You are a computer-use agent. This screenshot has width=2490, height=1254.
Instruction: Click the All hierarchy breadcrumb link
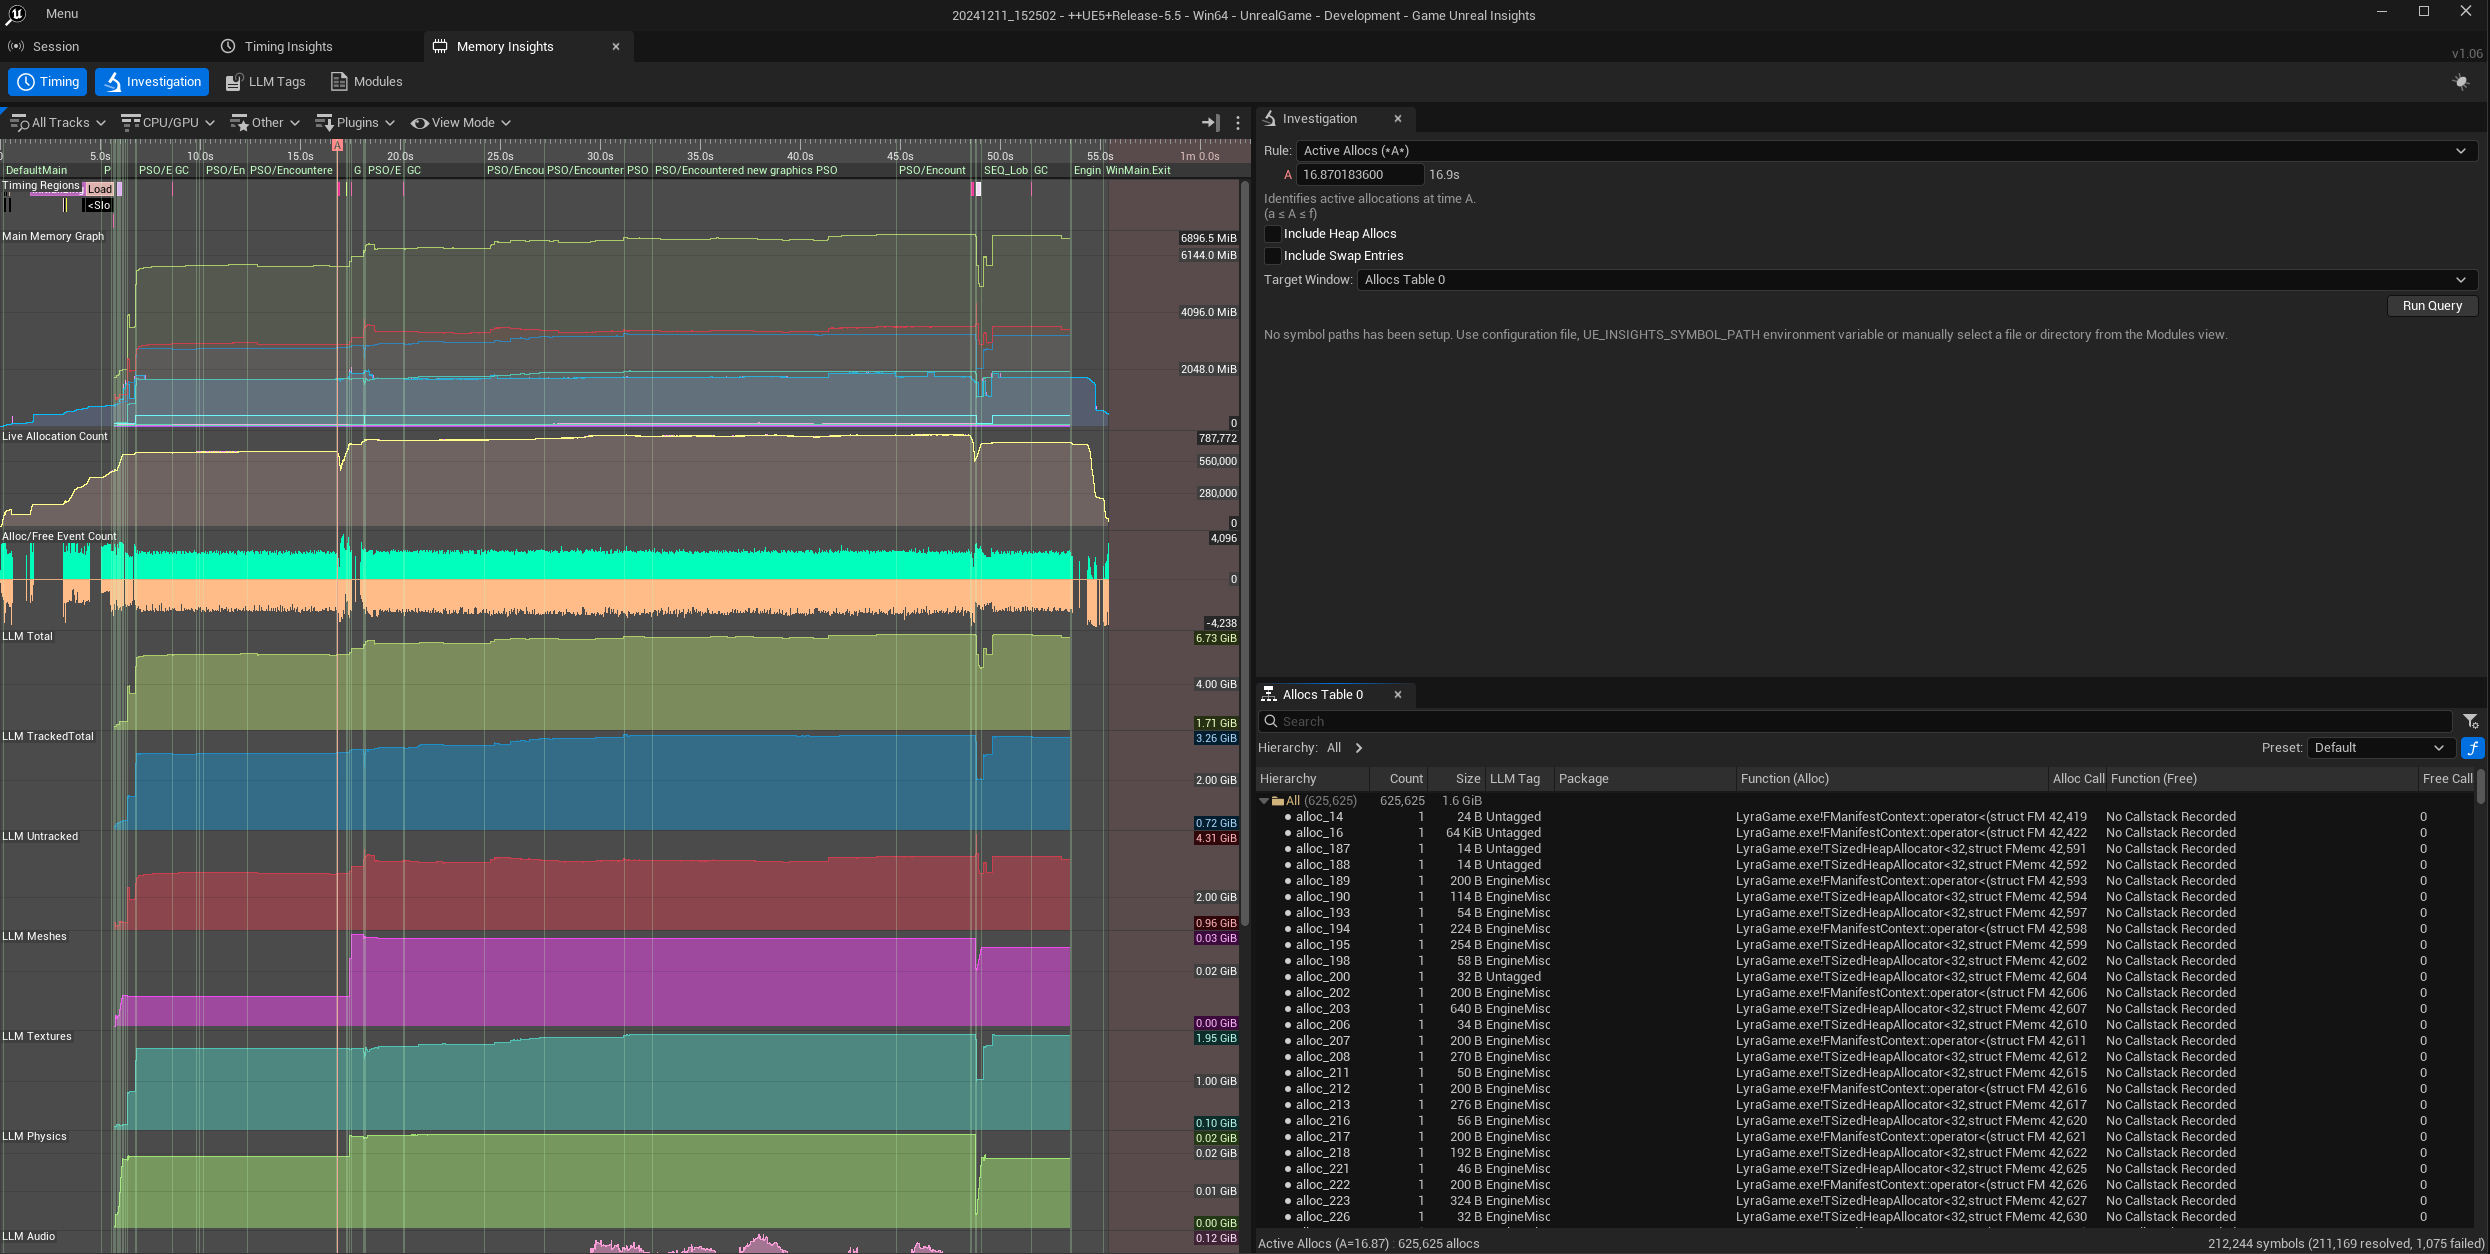(x=1334, y=748)
